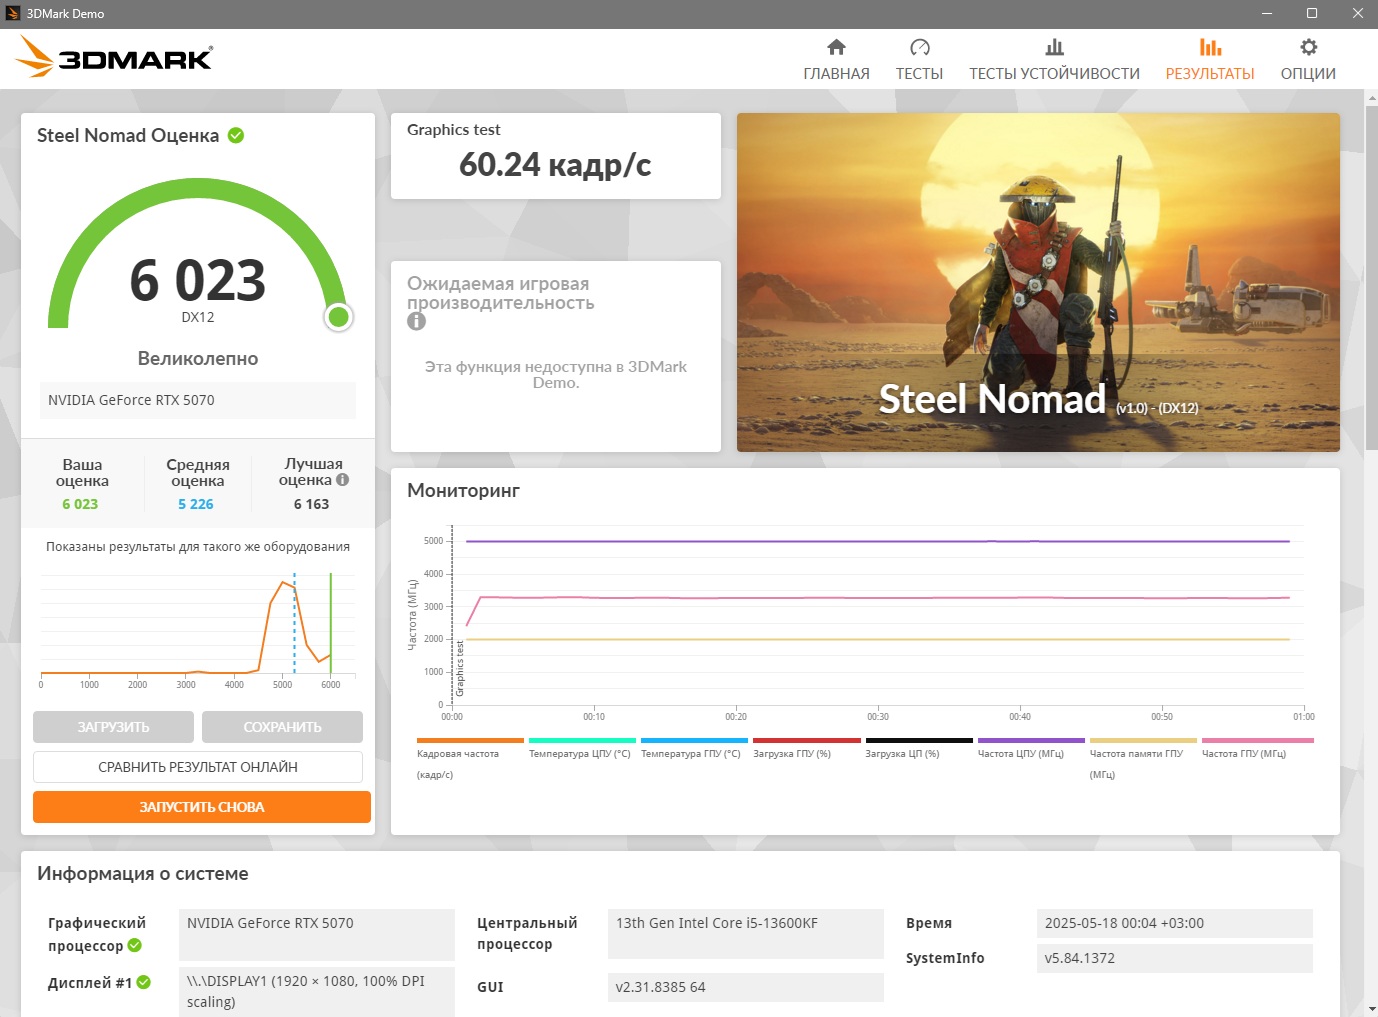
Task: Toggle the Температура ГПУ legend series
Action: tap(692, 748)
